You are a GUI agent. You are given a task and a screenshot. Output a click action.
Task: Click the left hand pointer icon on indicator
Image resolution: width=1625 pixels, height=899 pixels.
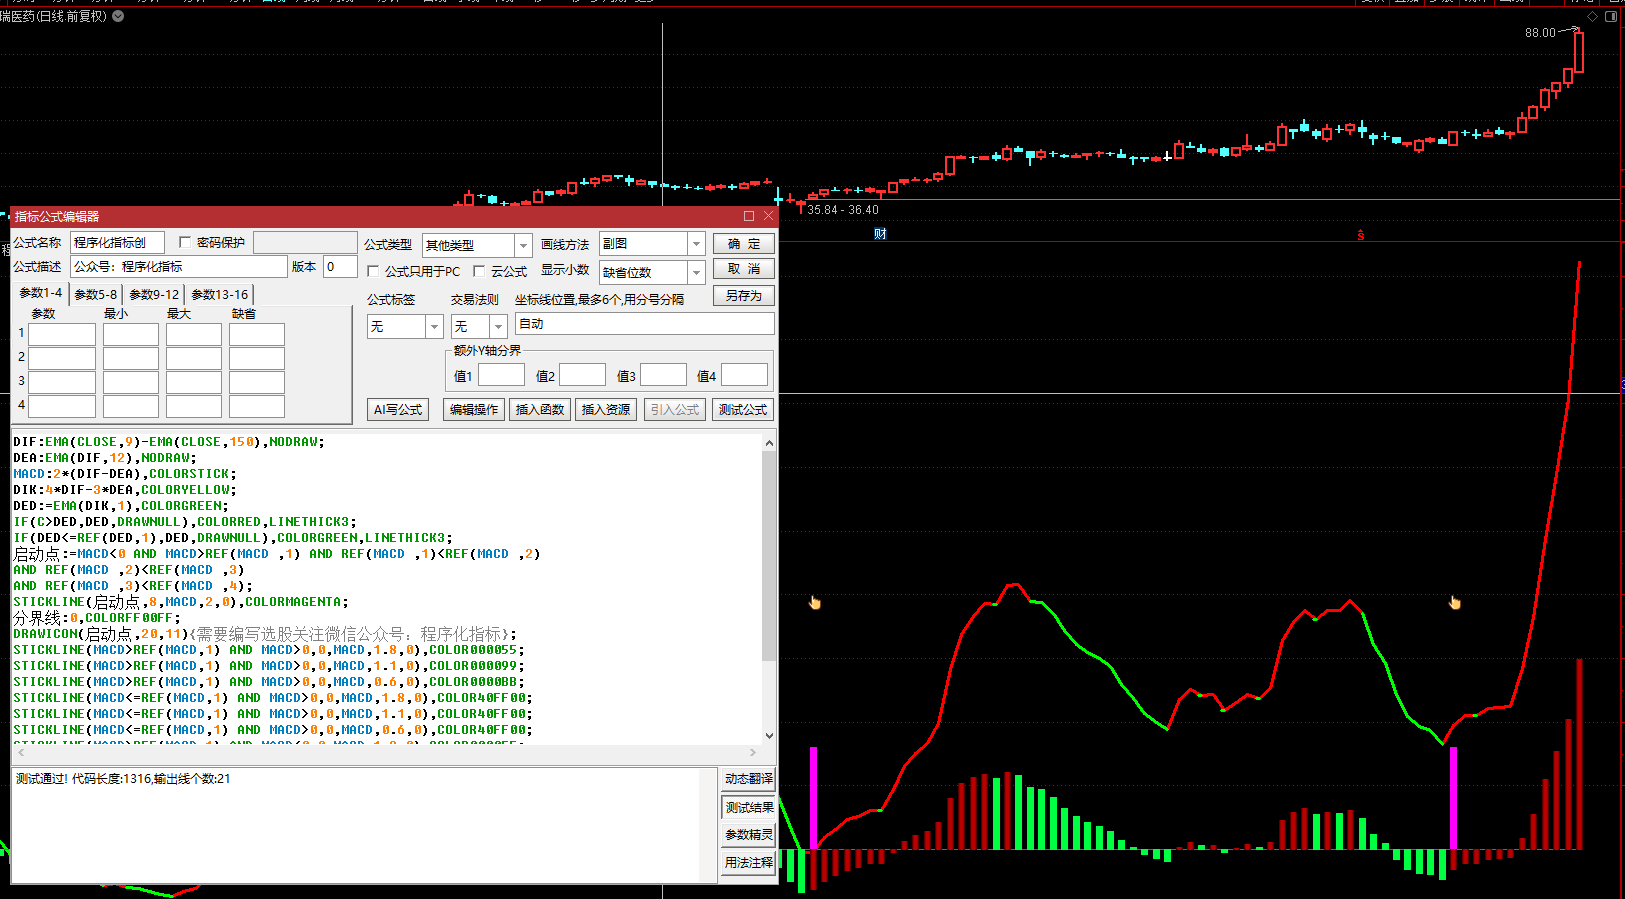[x=815, y=602]
